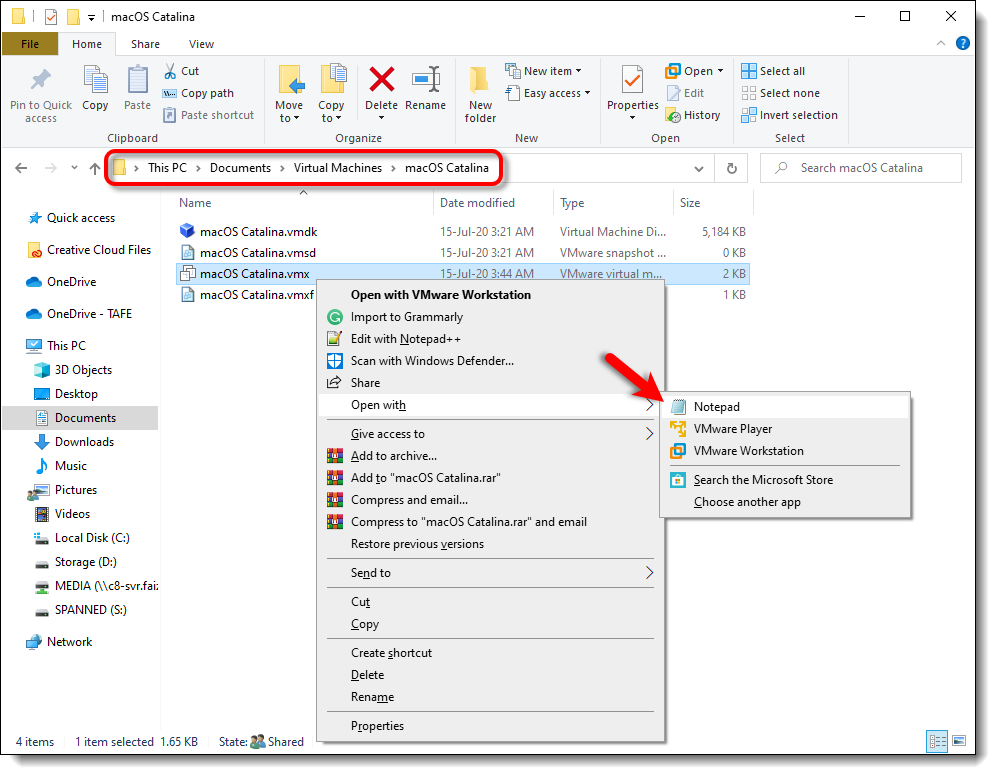This screenshot has width=998, height=777.
Task: Open the New item dropdown
Action: pos(545,71)
